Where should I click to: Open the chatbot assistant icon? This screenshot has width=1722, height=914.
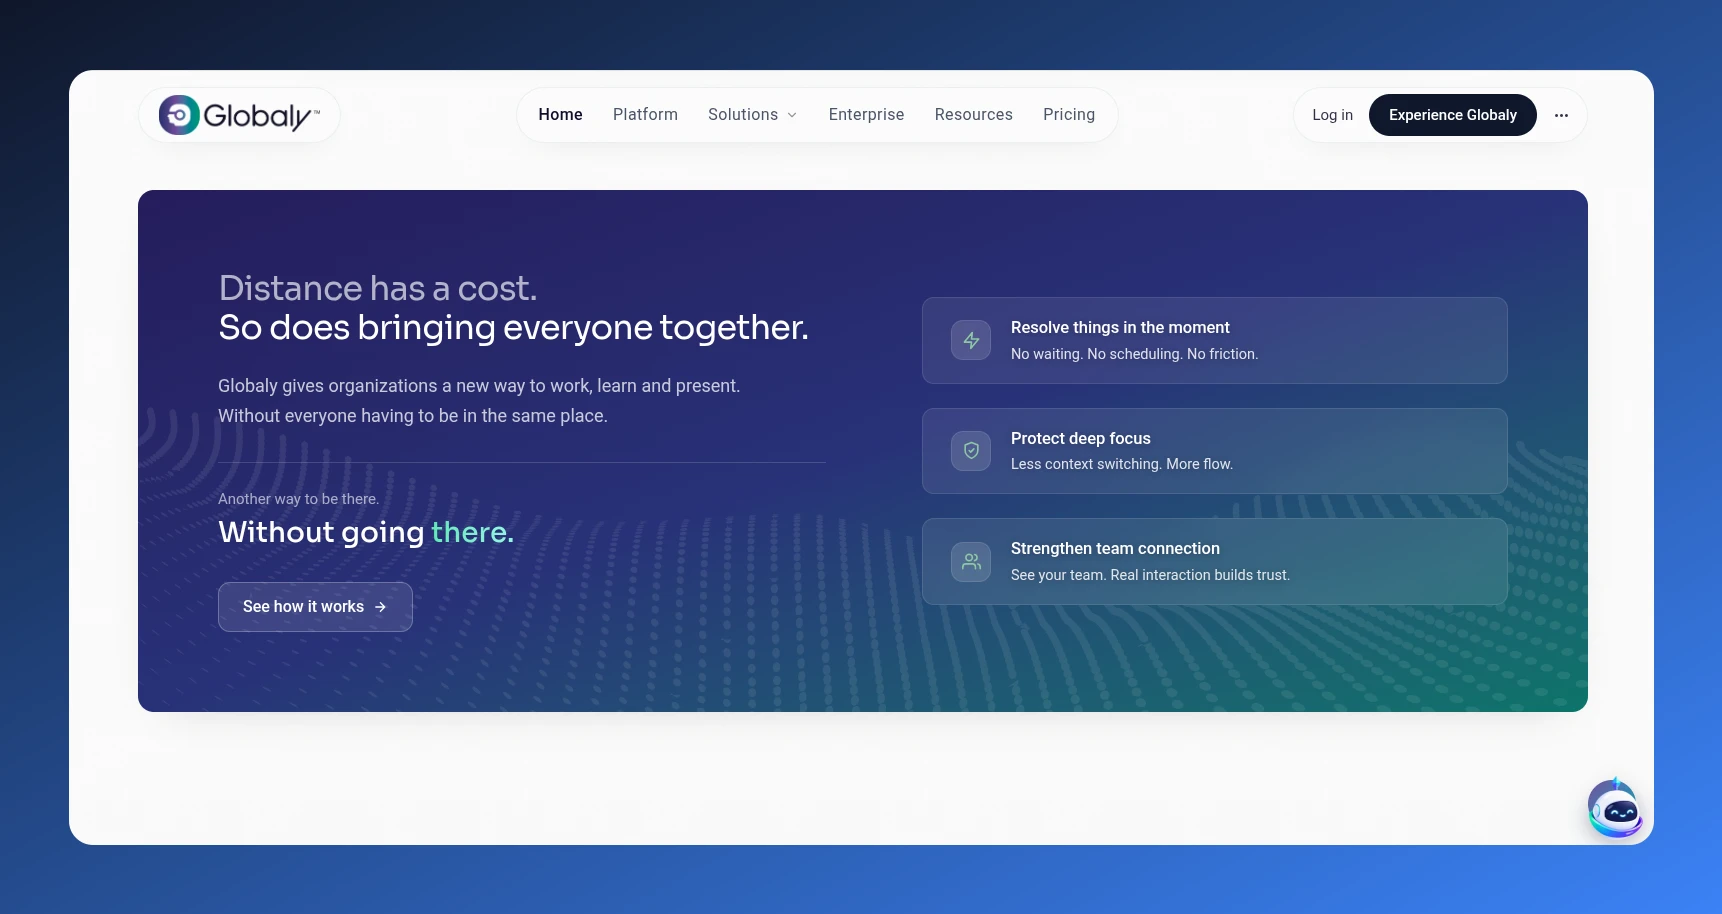[1615, 808]
